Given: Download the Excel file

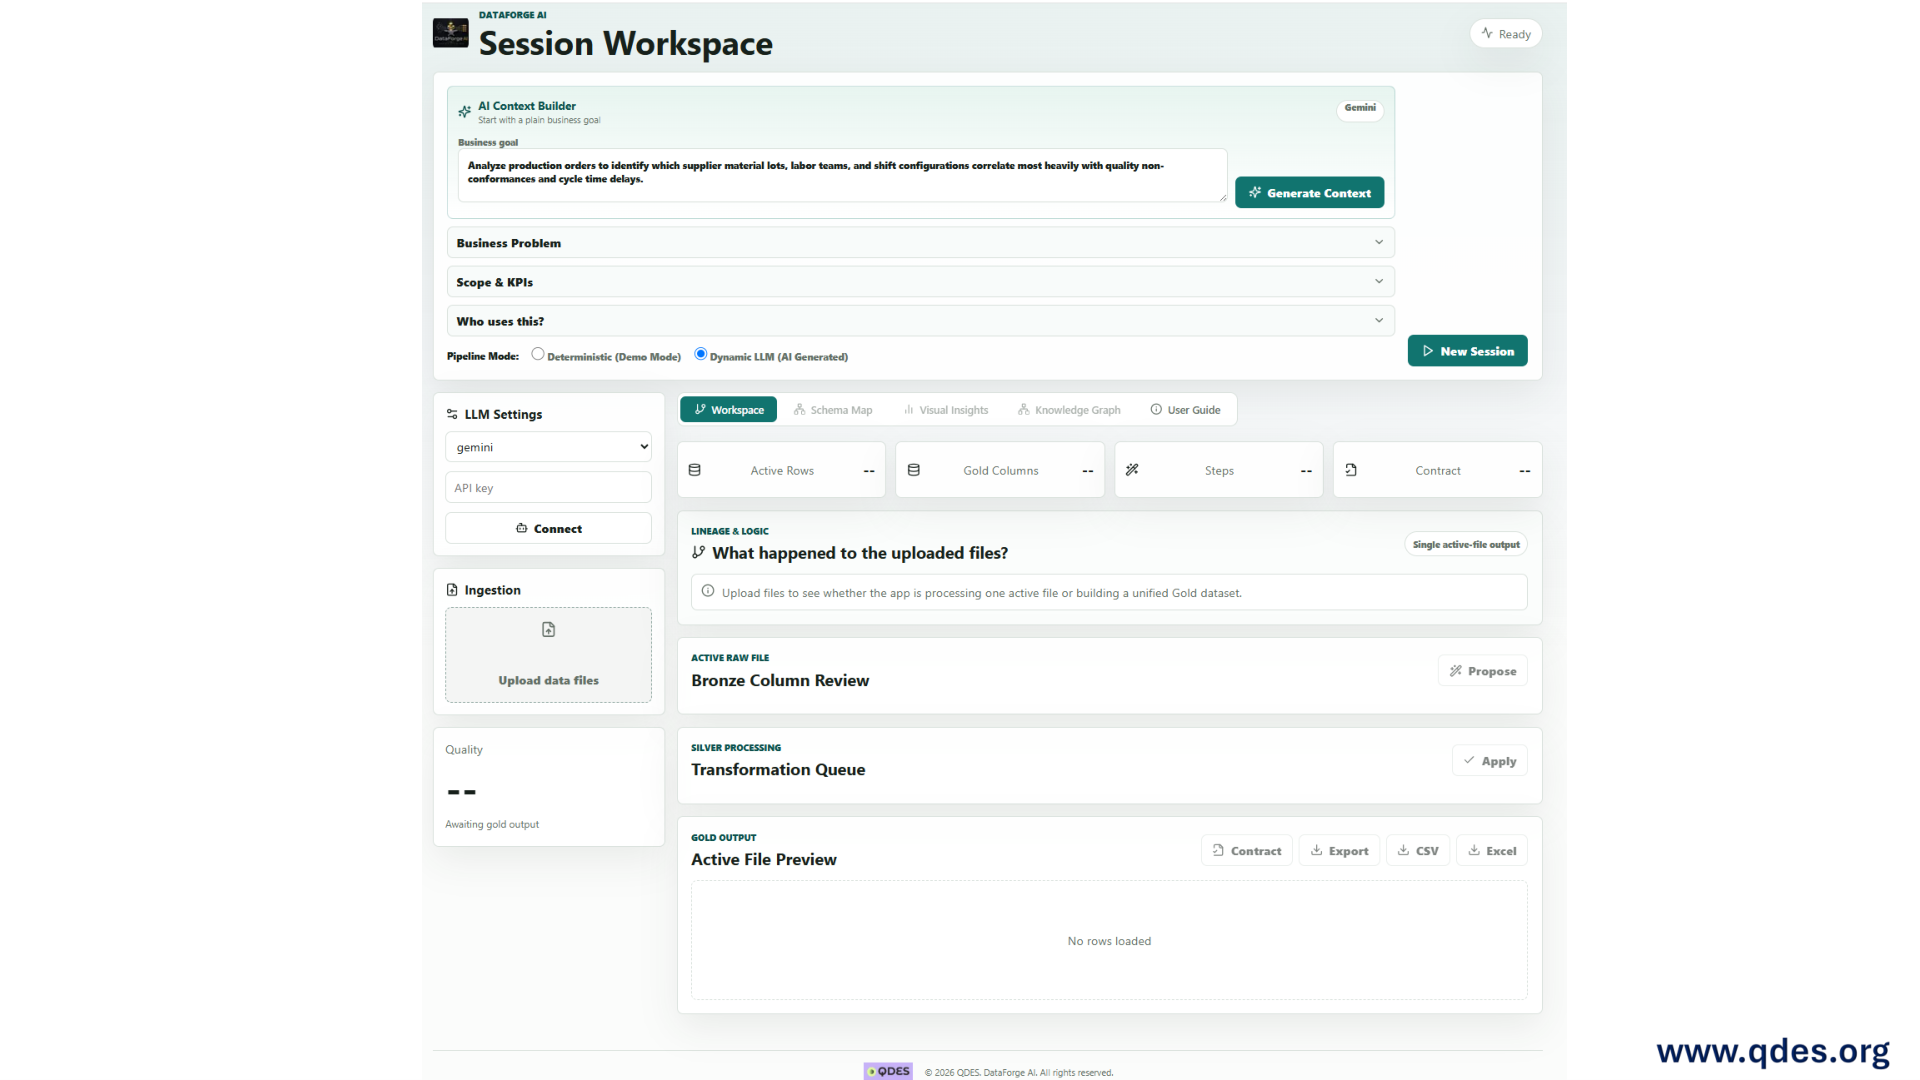Looking at the screenshot, I should 1491,851.
